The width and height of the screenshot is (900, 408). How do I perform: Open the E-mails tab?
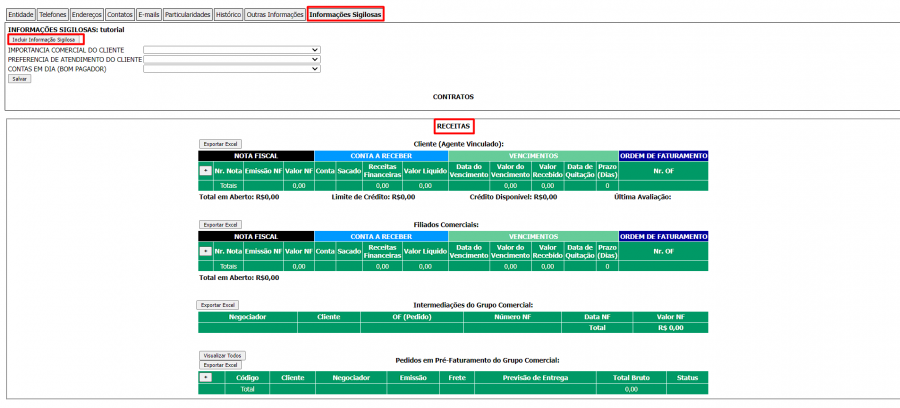point(149,15)
